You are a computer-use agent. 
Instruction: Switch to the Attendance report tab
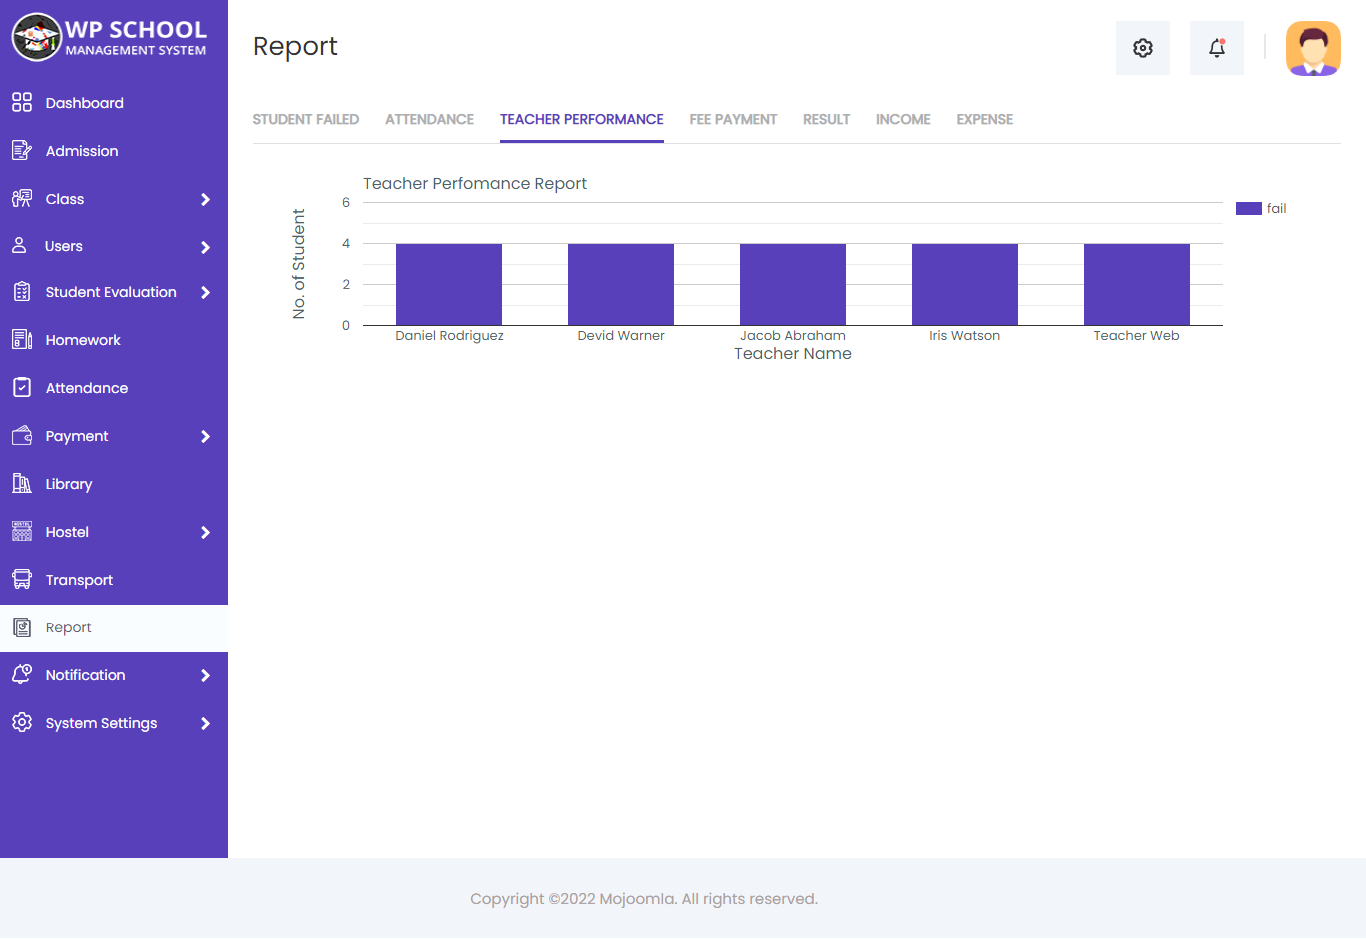(430, 119)
